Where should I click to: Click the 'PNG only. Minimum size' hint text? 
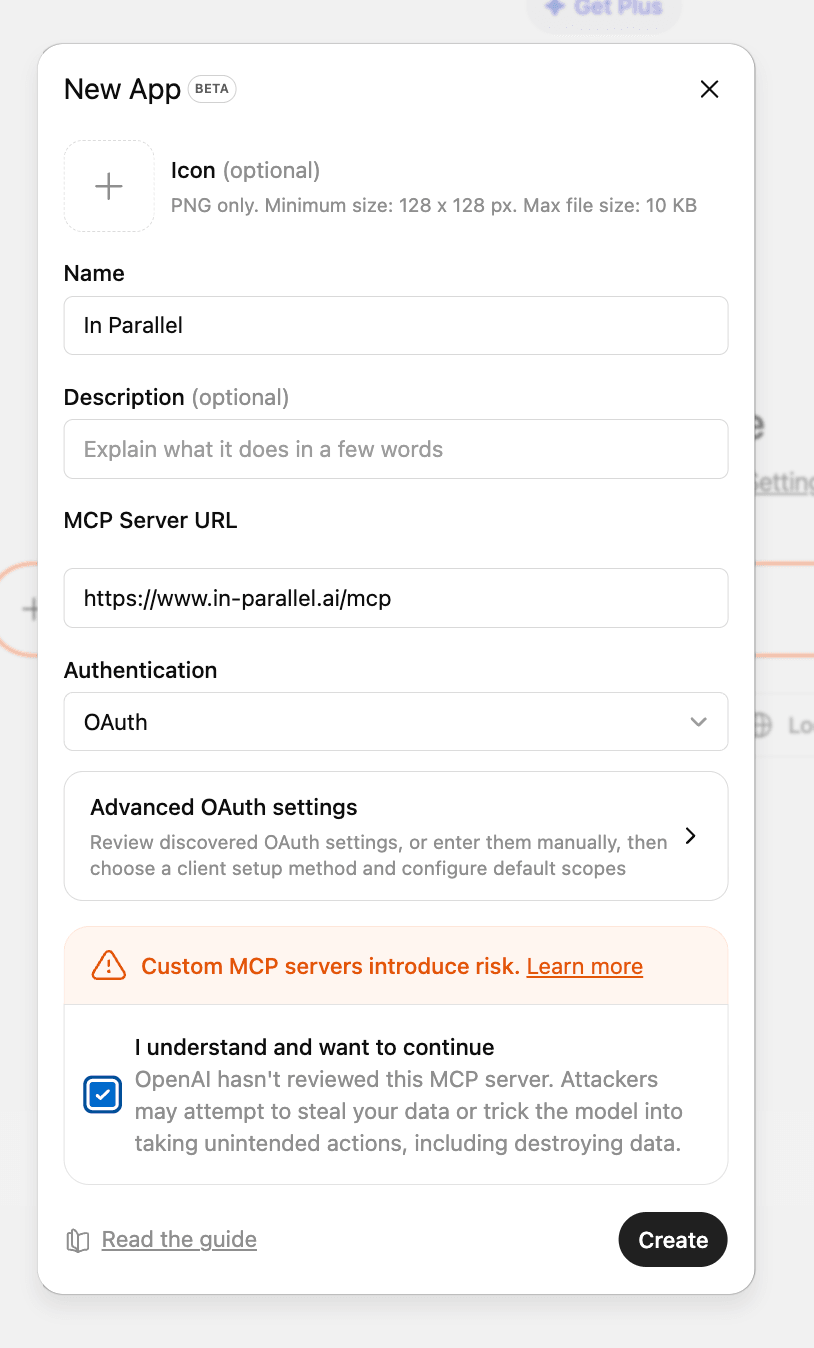[434, 206]
